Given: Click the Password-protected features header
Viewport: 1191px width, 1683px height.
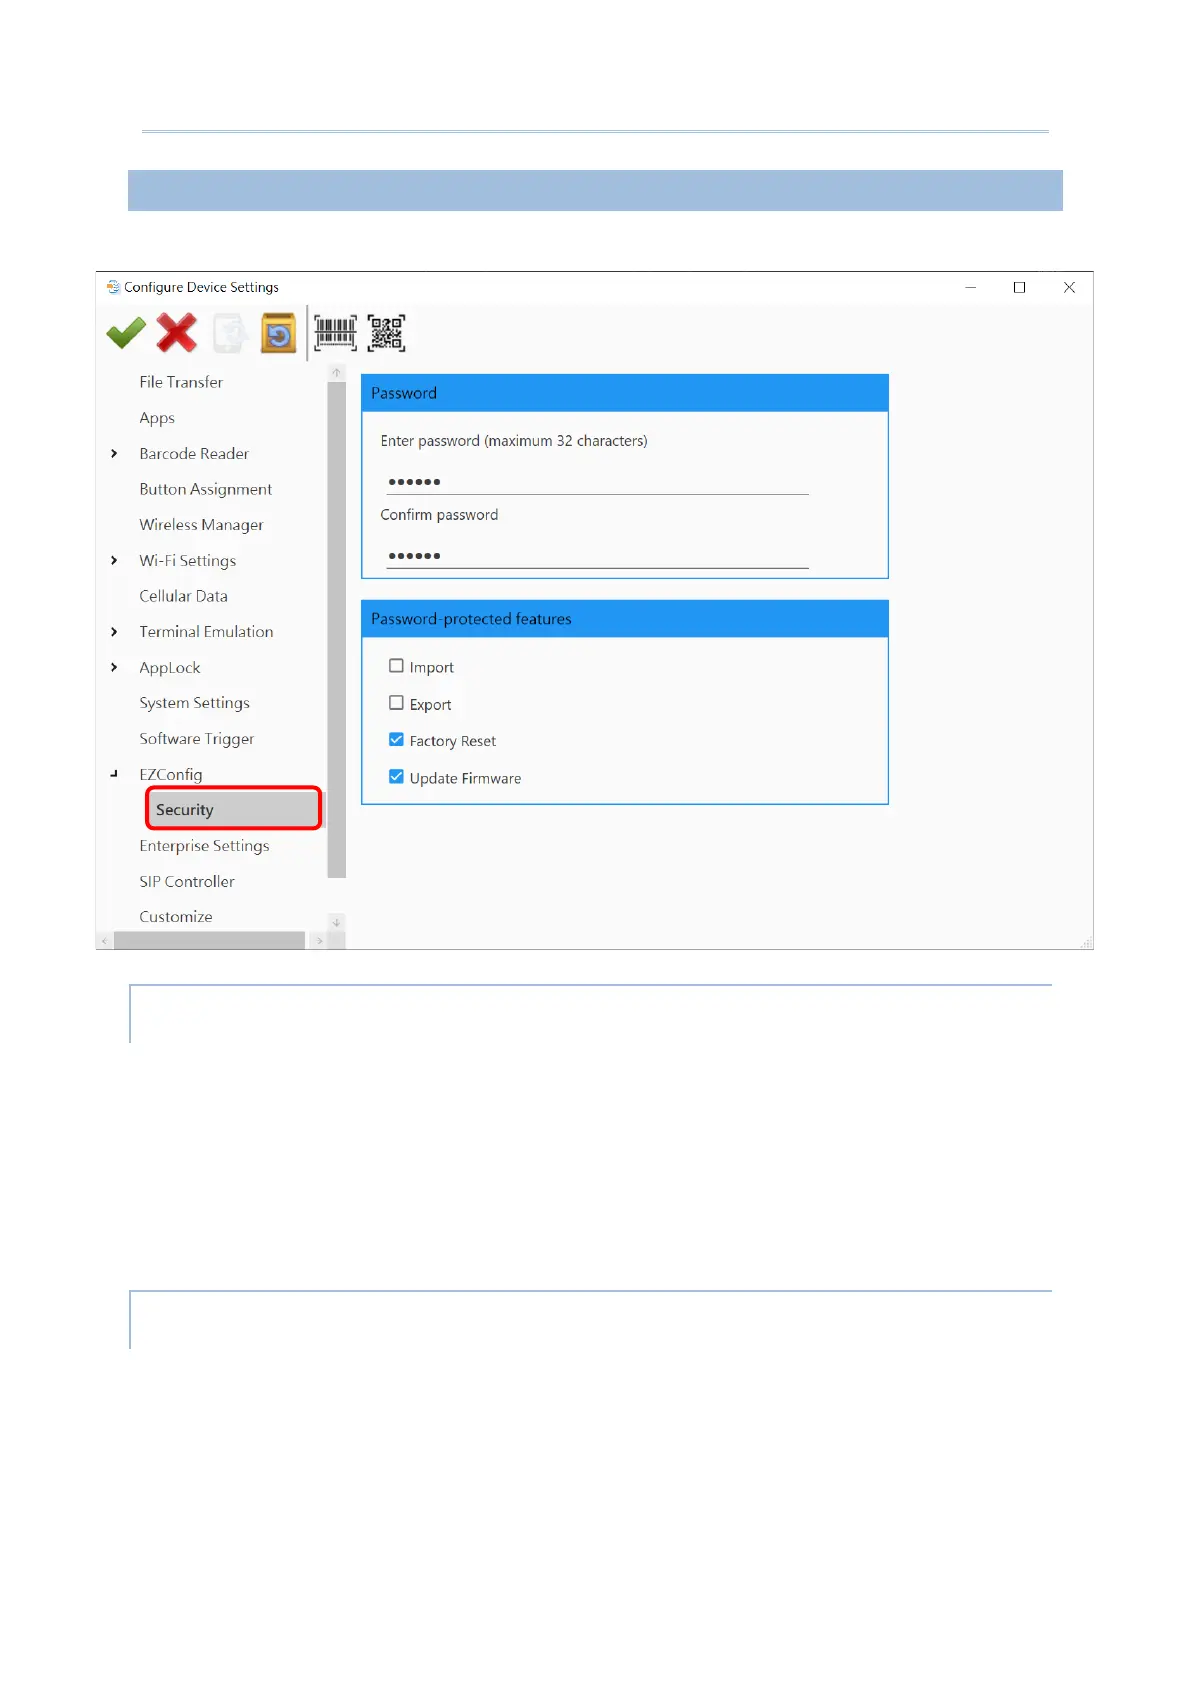Looking at the screenshot, I should [624, 619].
